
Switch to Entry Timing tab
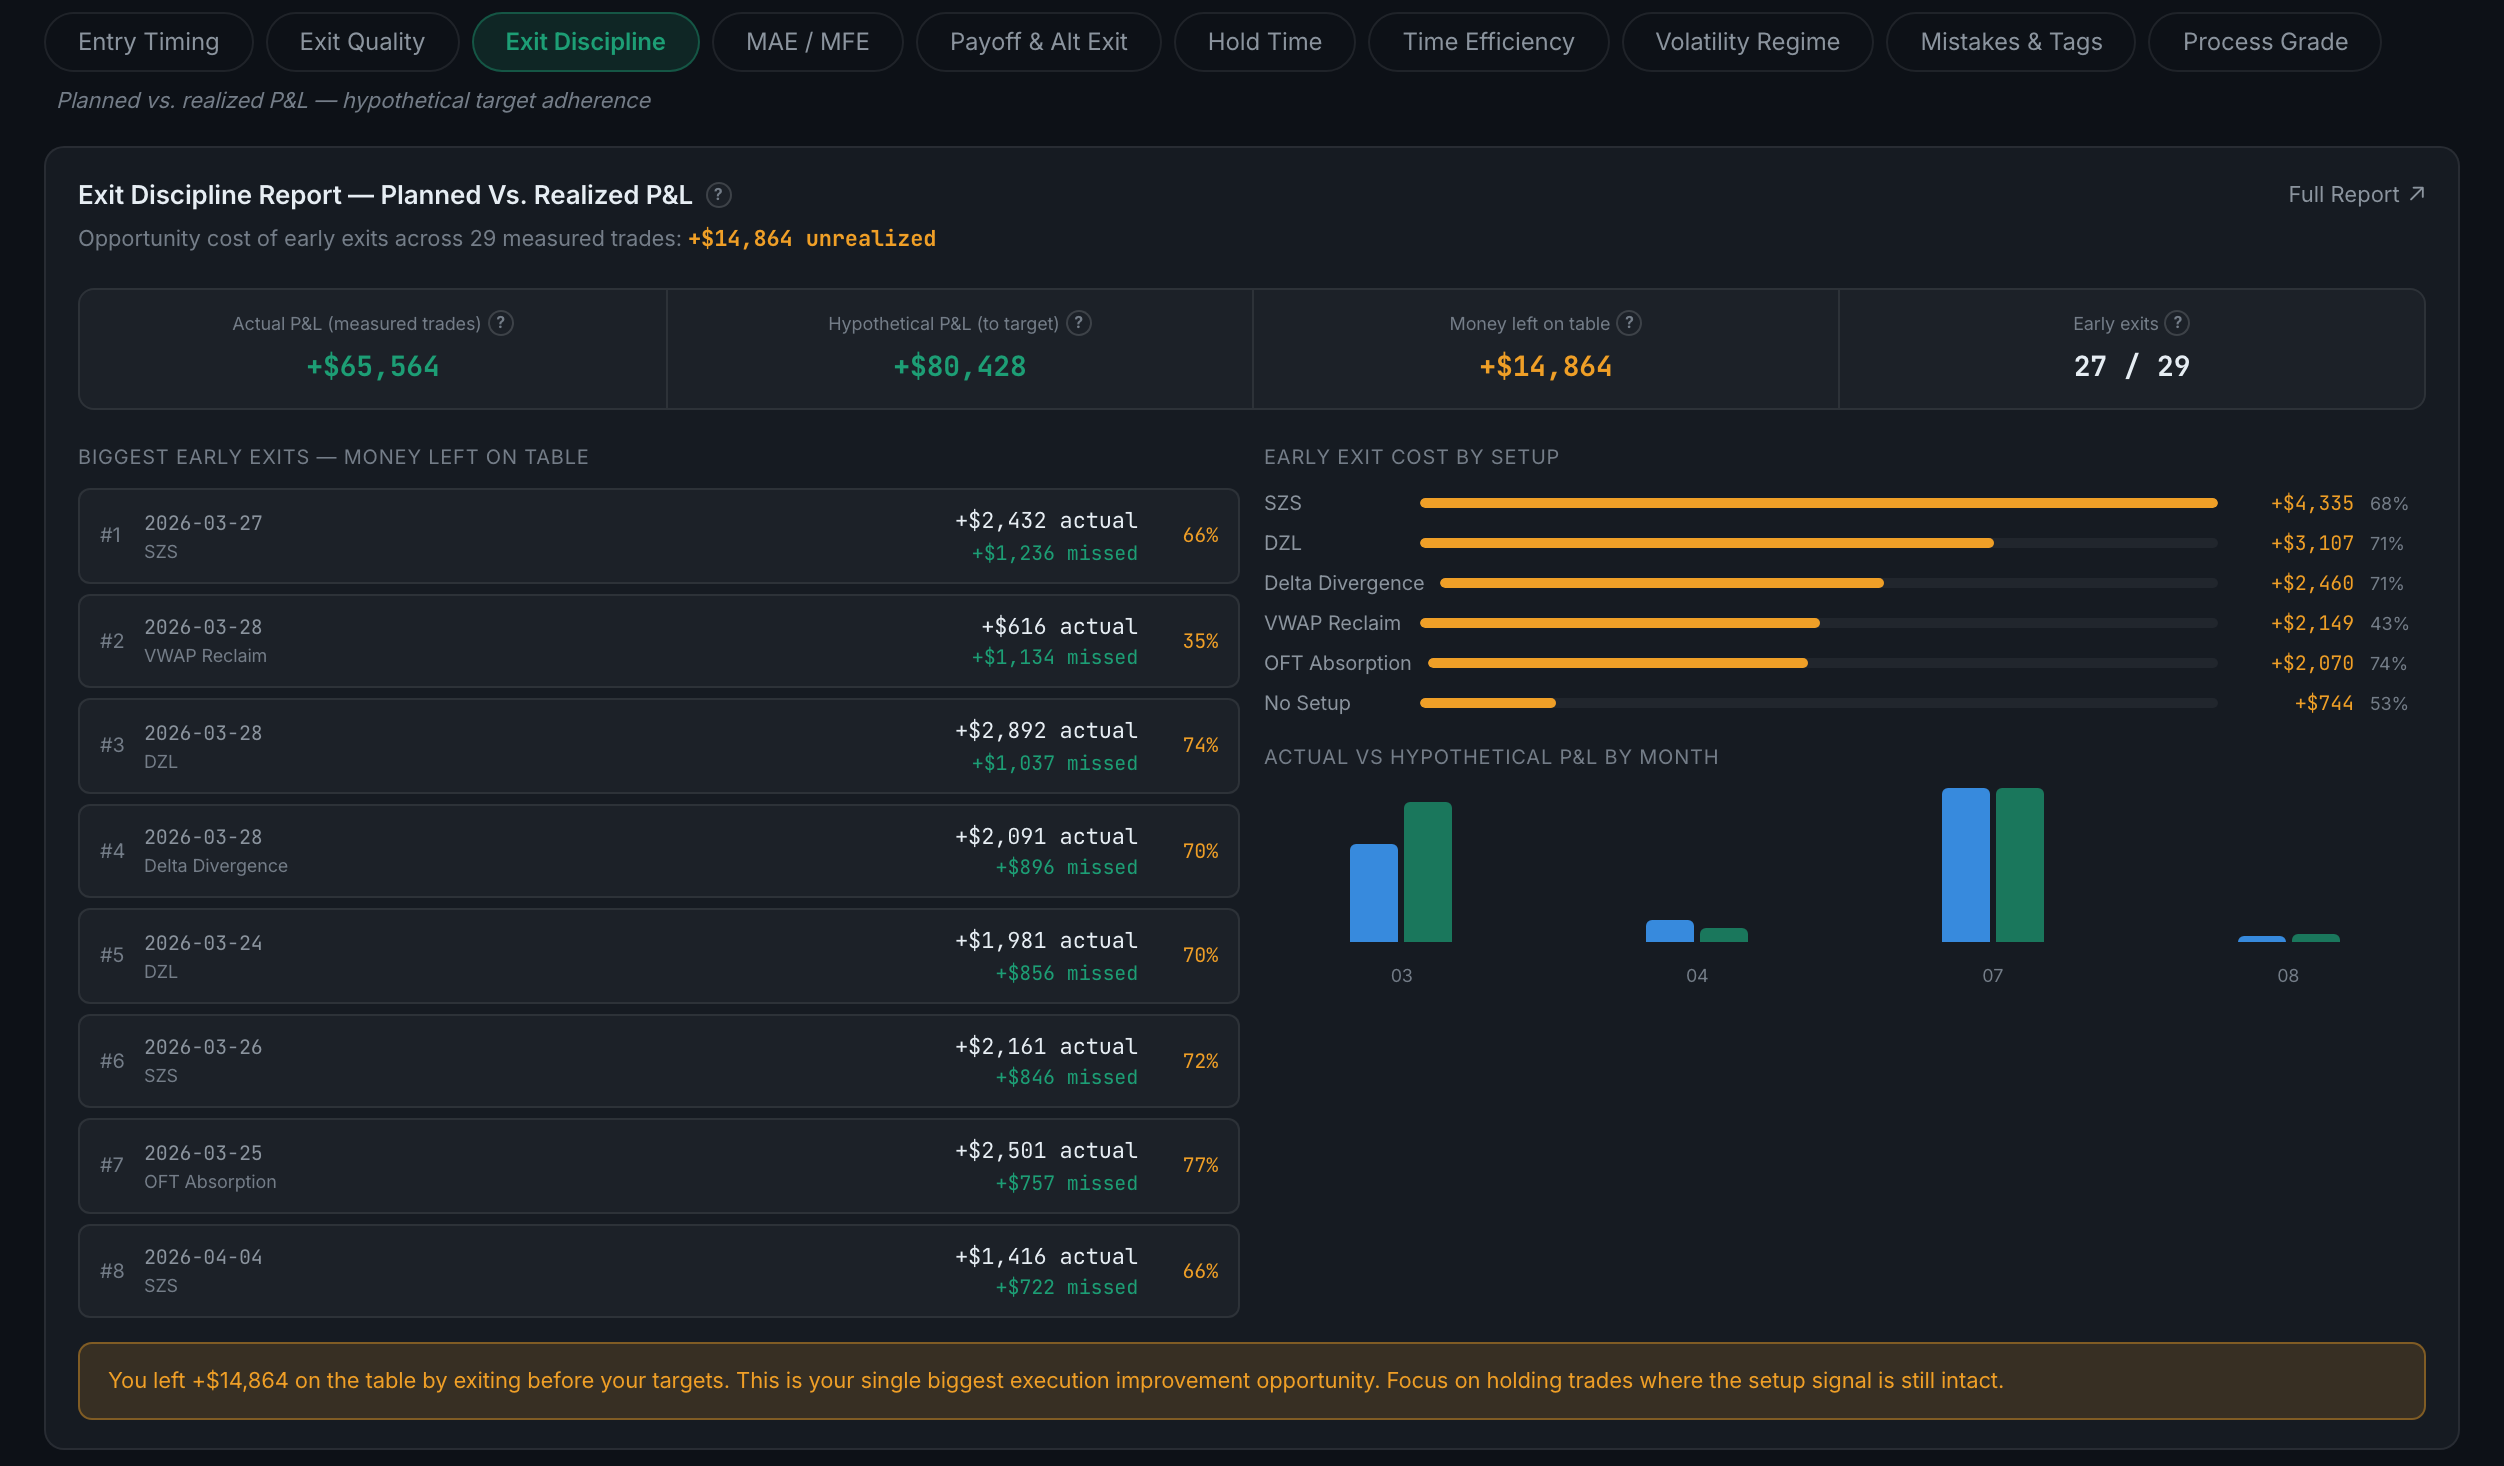tap(148, 42)
